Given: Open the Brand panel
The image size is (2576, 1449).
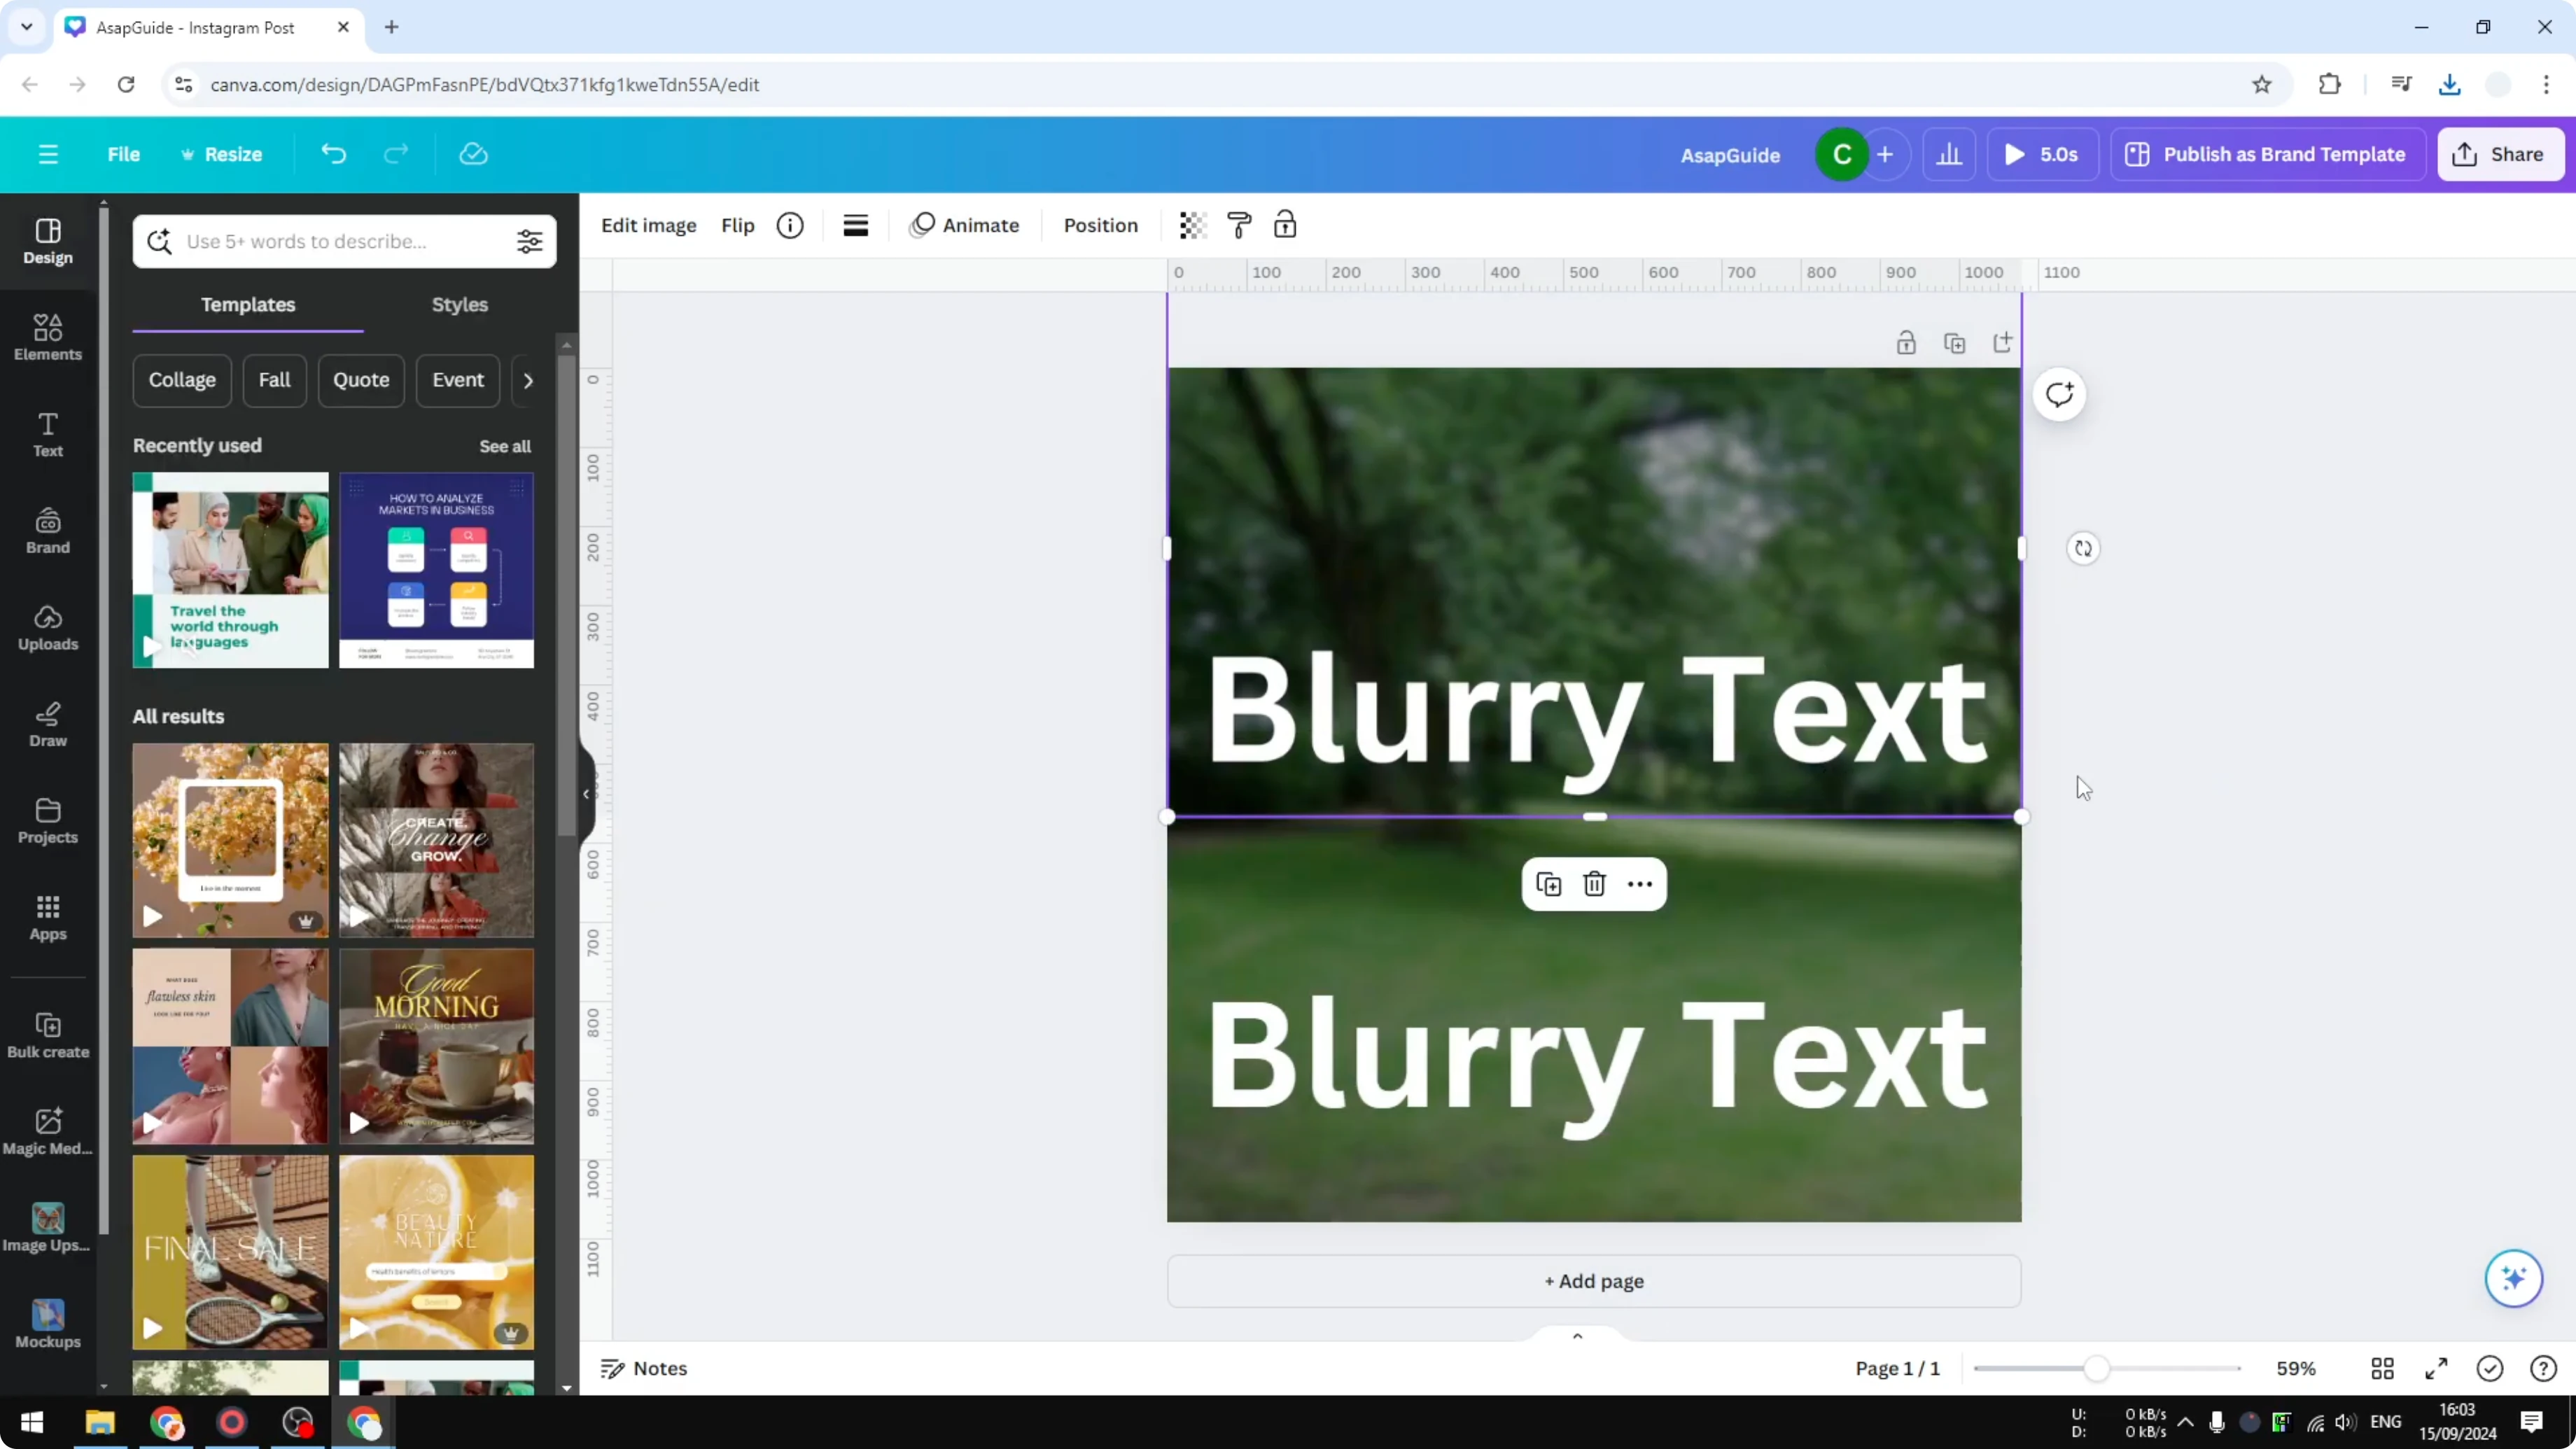Looking at the screenshot, I should [x=48, y=531].
